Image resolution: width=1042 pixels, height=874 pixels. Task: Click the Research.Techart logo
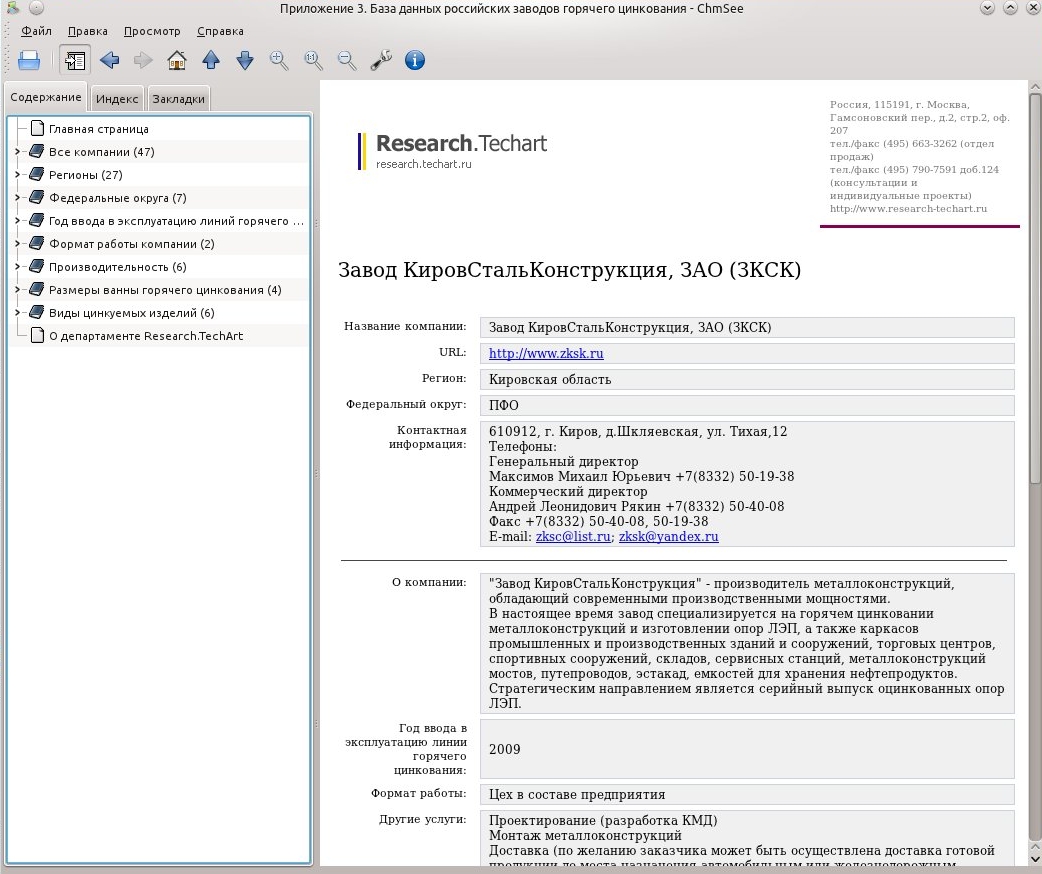[x=453, y=151]
